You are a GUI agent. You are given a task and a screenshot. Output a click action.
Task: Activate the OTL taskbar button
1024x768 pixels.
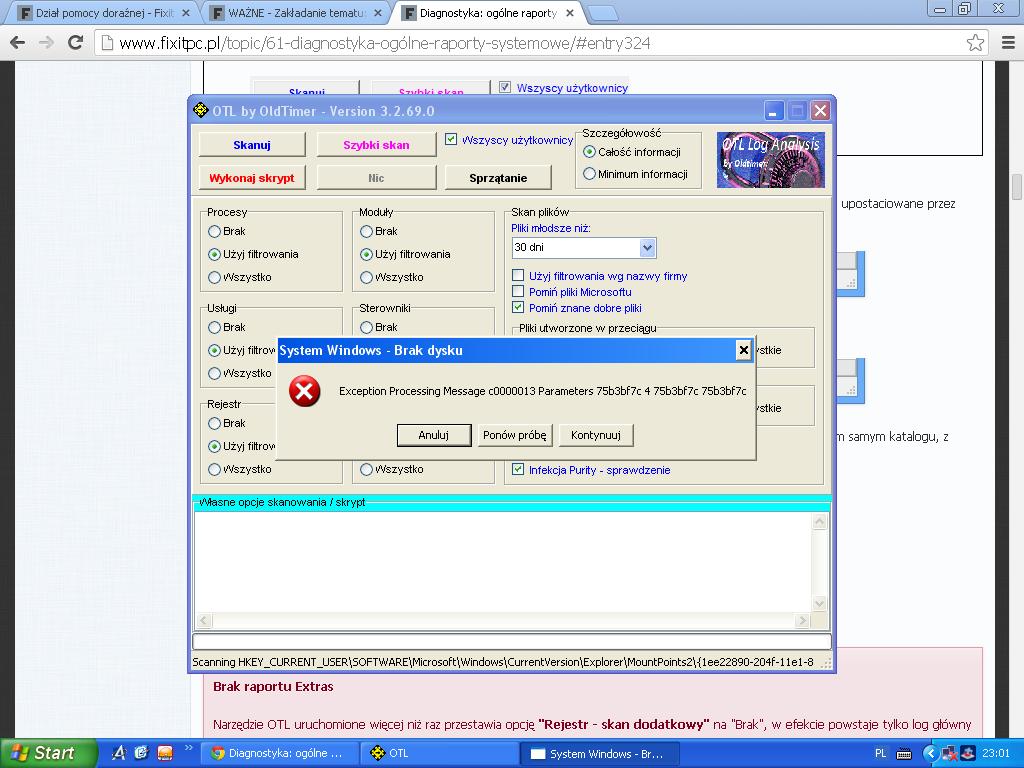coord(440,754)
